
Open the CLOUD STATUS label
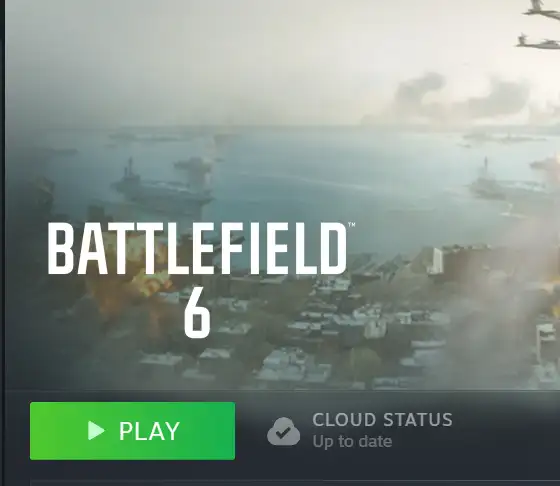[382, 420]
